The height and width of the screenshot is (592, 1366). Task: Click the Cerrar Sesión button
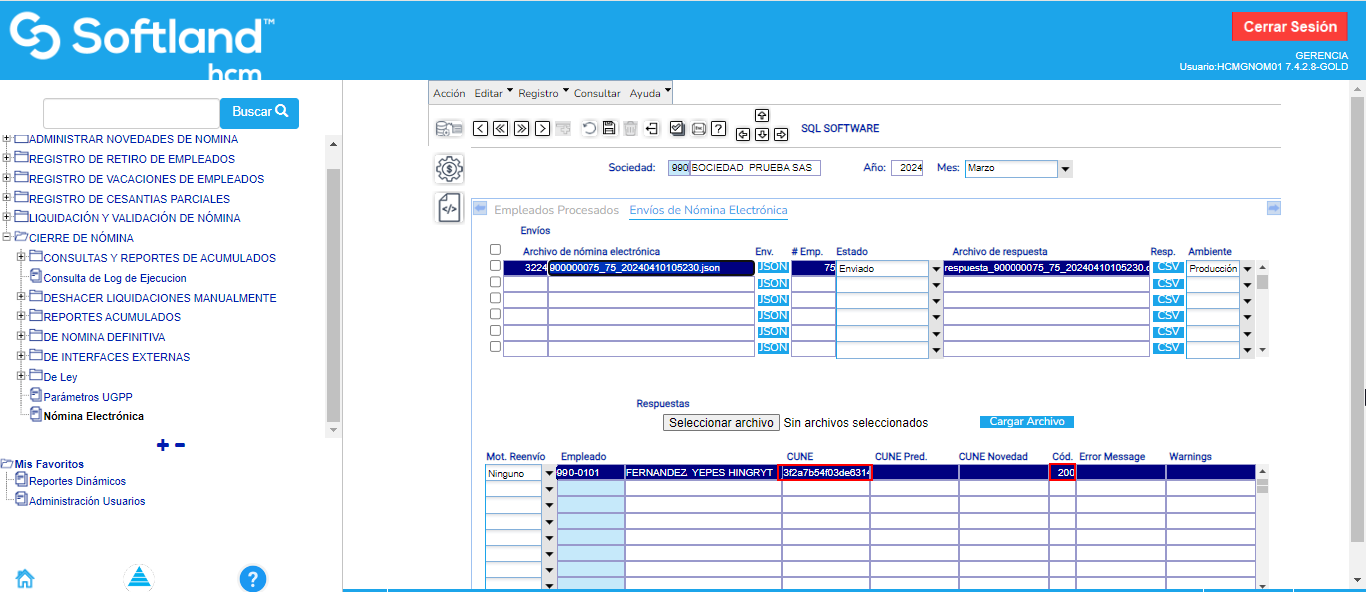1289,27
